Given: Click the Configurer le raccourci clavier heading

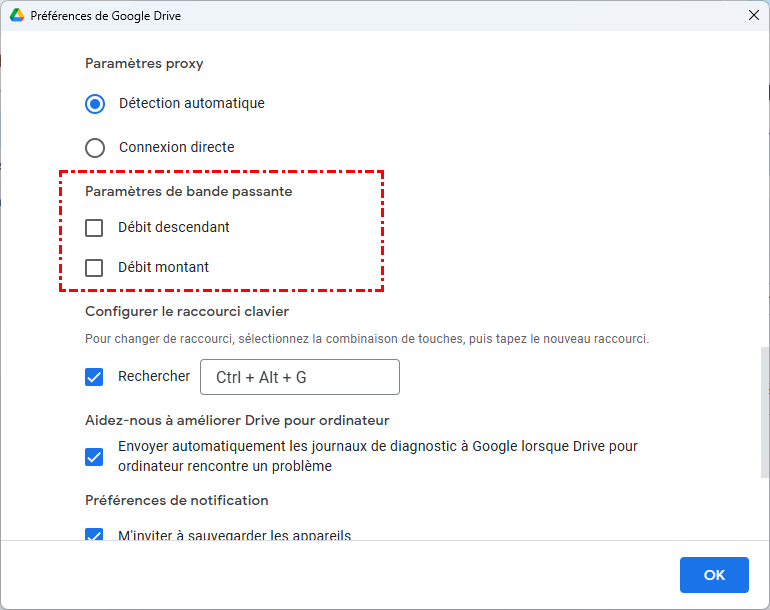Looking at the screenshot, I should pyautogui.click(x=187, y=311).
